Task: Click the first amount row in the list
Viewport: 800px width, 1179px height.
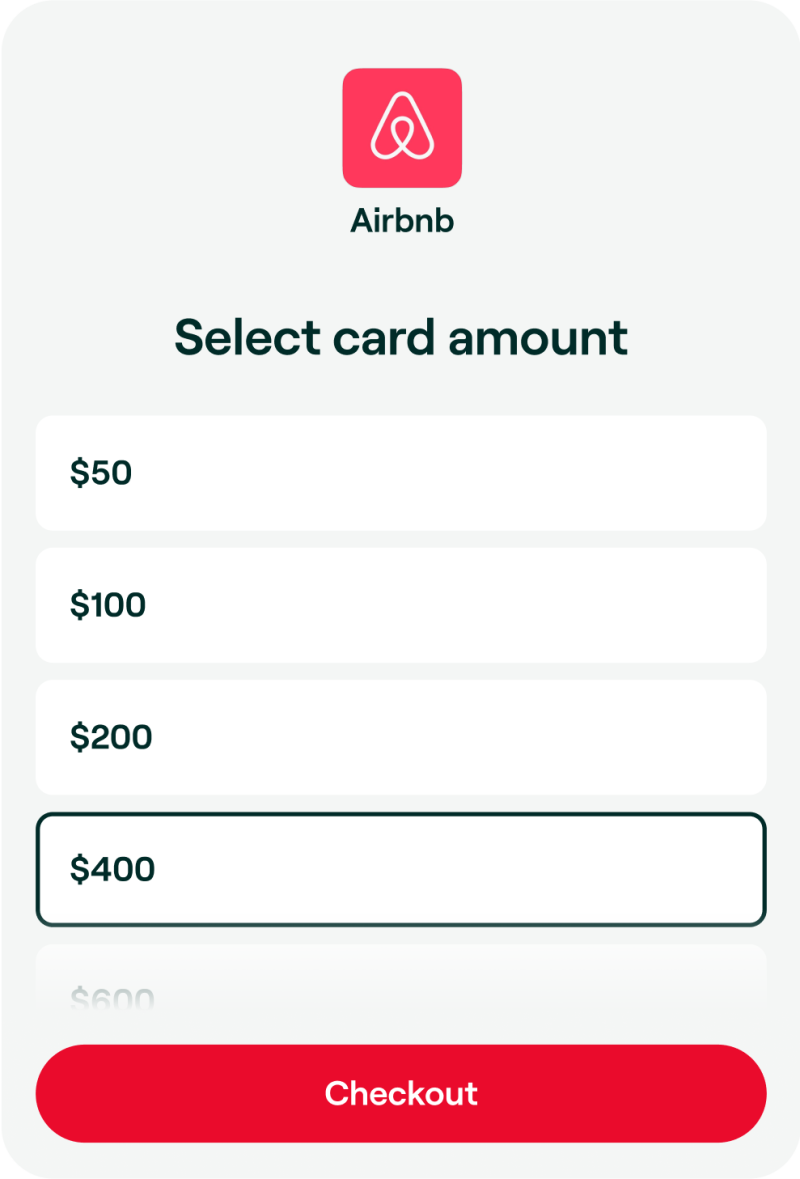Action: (401, 473)
